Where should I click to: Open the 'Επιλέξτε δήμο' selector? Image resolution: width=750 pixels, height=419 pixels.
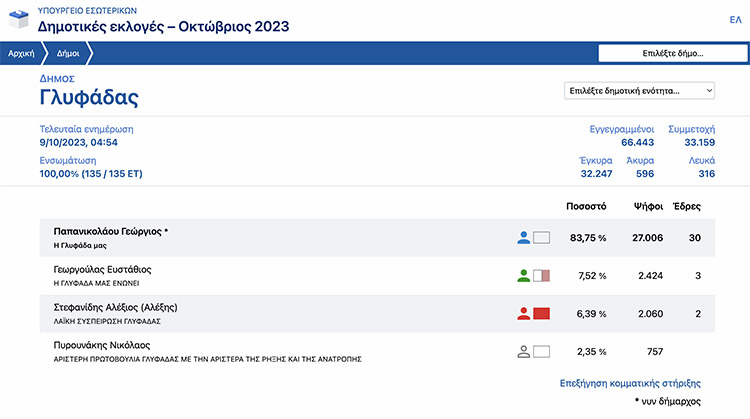pyautogui.click(x=672, y=53)
